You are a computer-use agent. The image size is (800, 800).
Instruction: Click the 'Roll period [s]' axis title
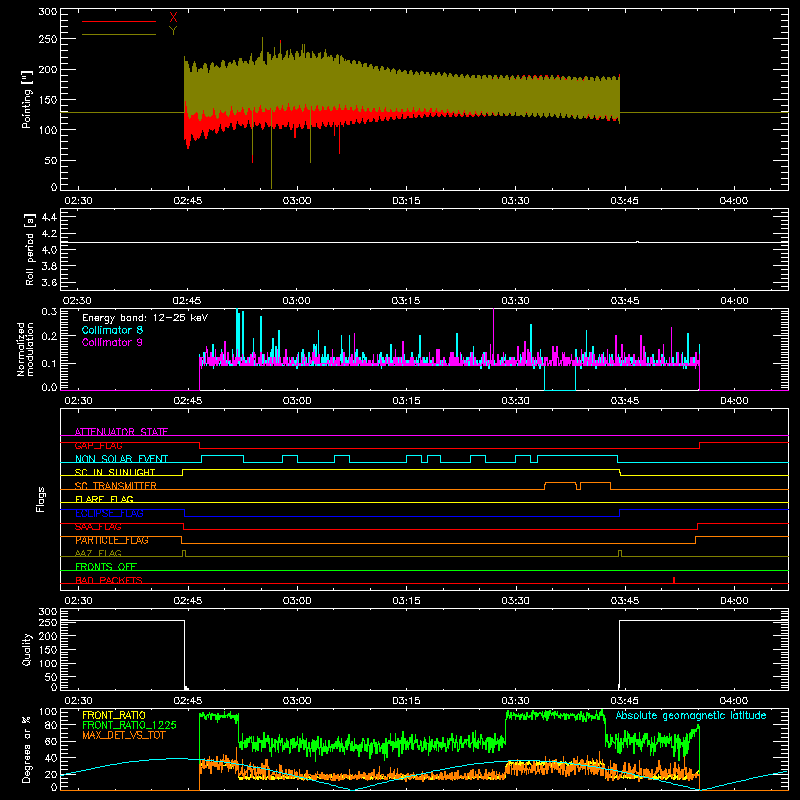[x=30, y=249]
